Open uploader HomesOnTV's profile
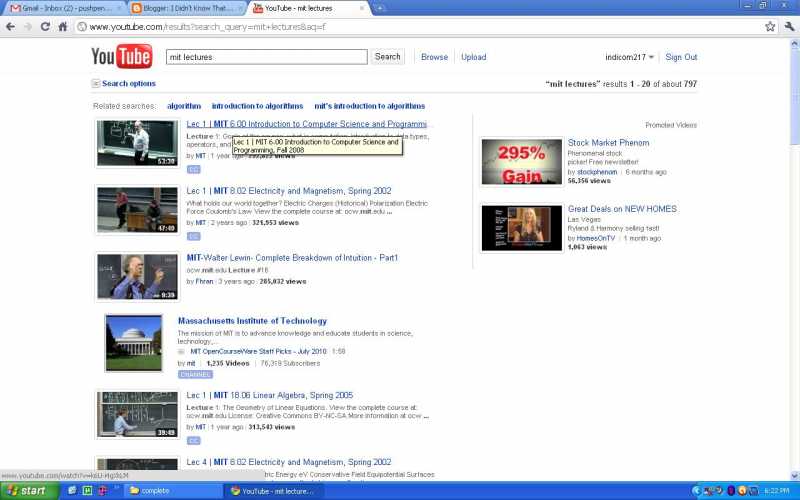The image size is (800, 500). [x=595, y=238]
